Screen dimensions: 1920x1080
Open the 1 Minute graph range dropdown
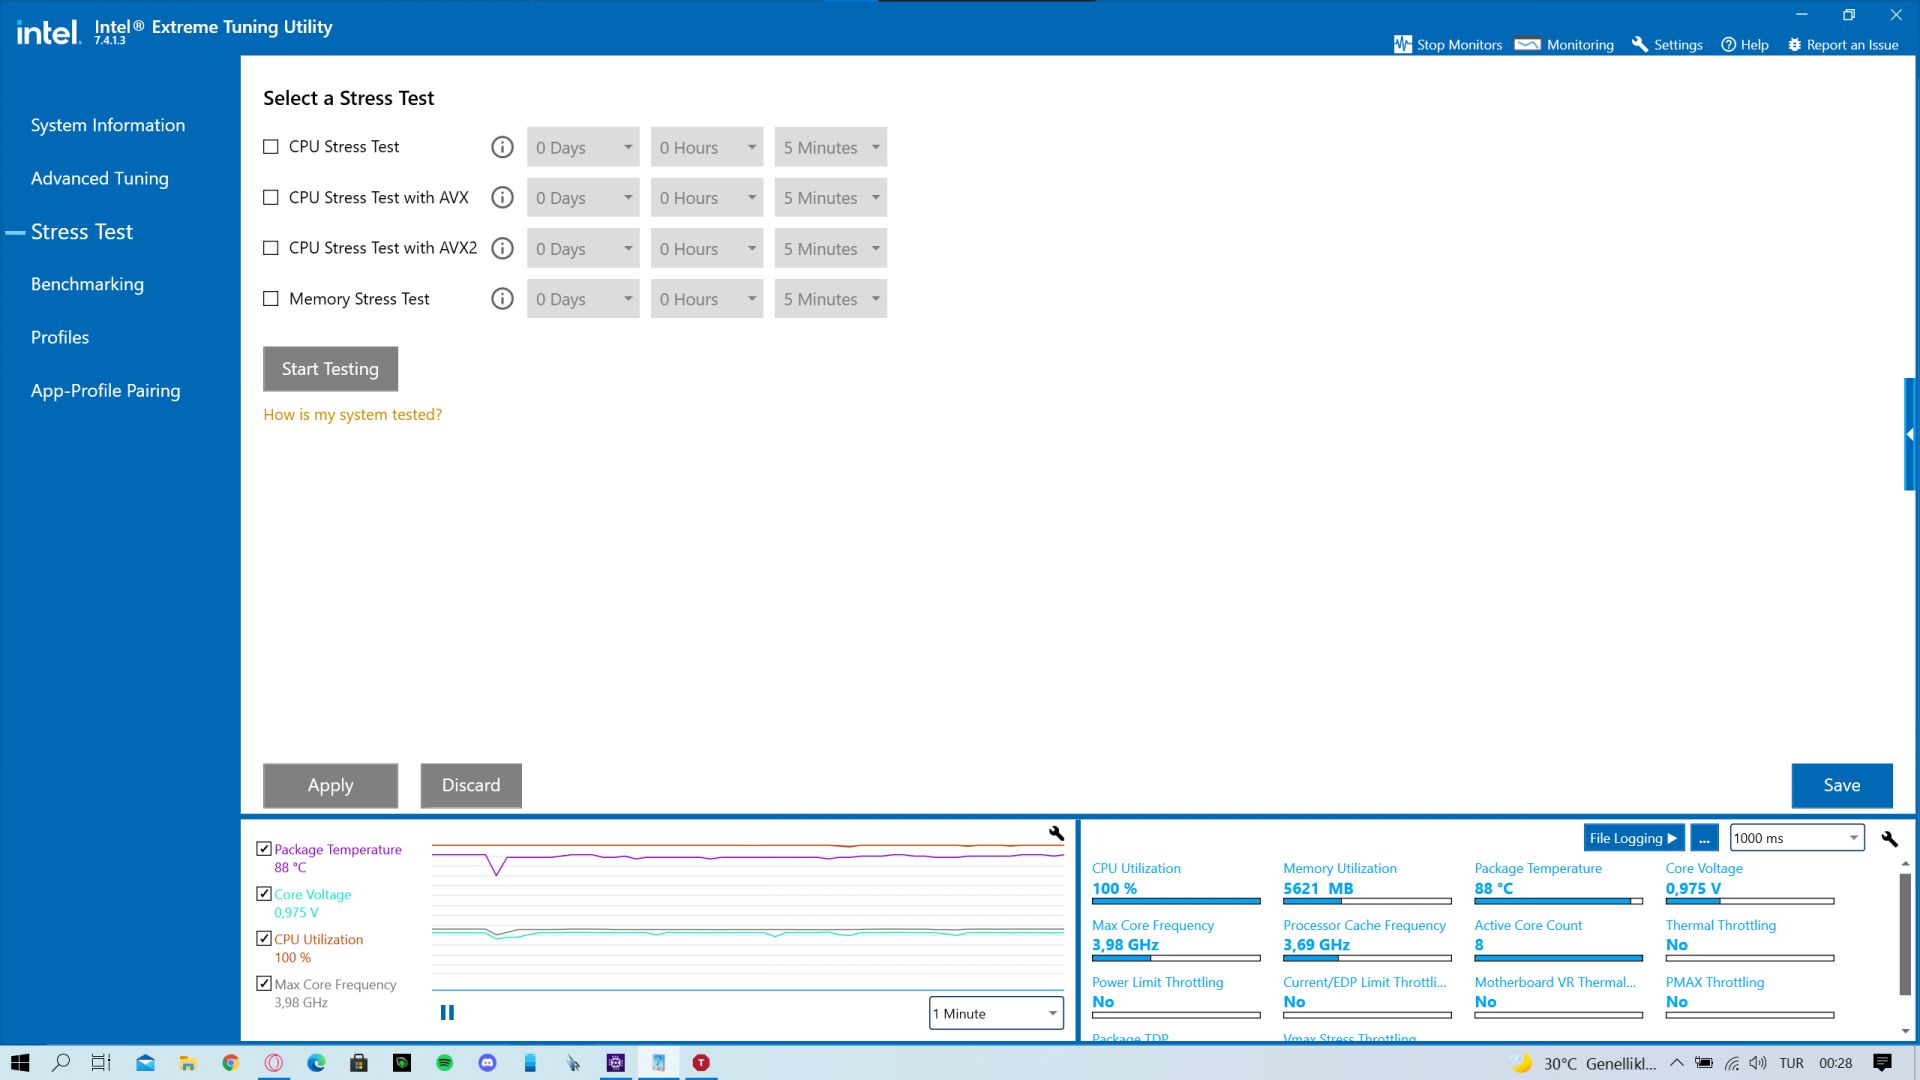[995, 1013]
